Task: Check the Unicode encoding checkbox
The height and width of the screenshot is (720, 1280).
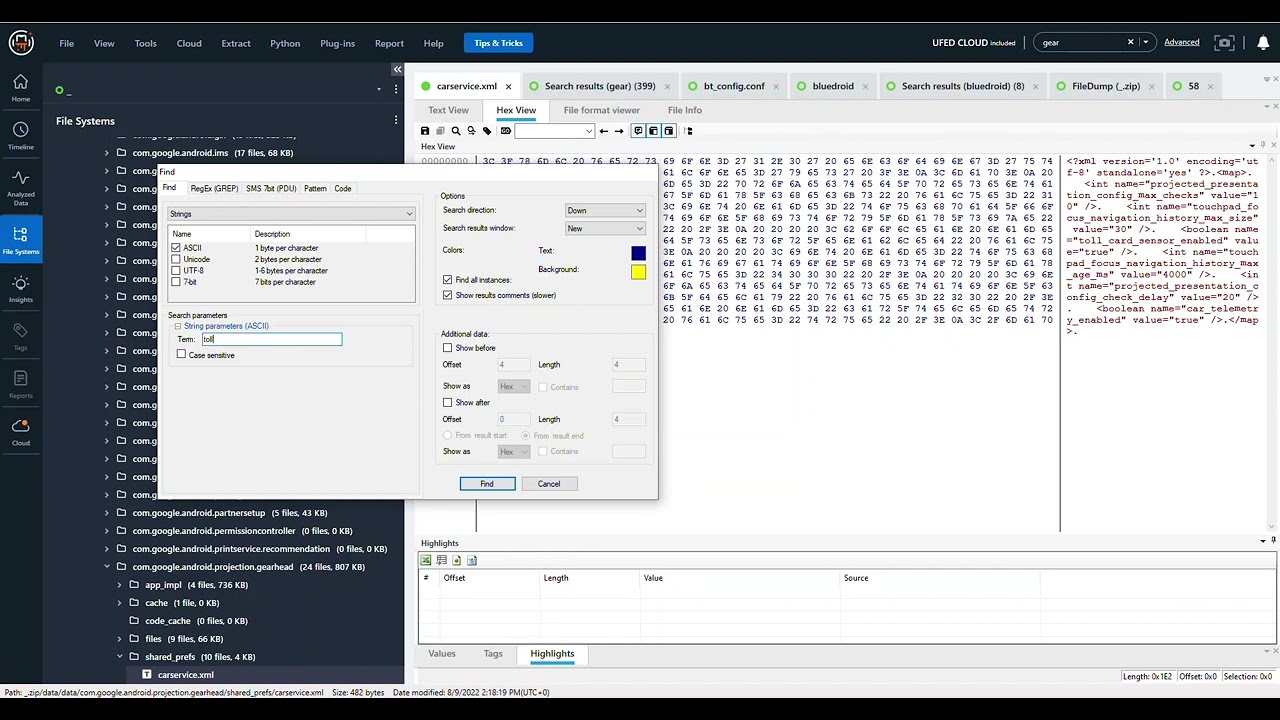Action: [x=176, y=259]
